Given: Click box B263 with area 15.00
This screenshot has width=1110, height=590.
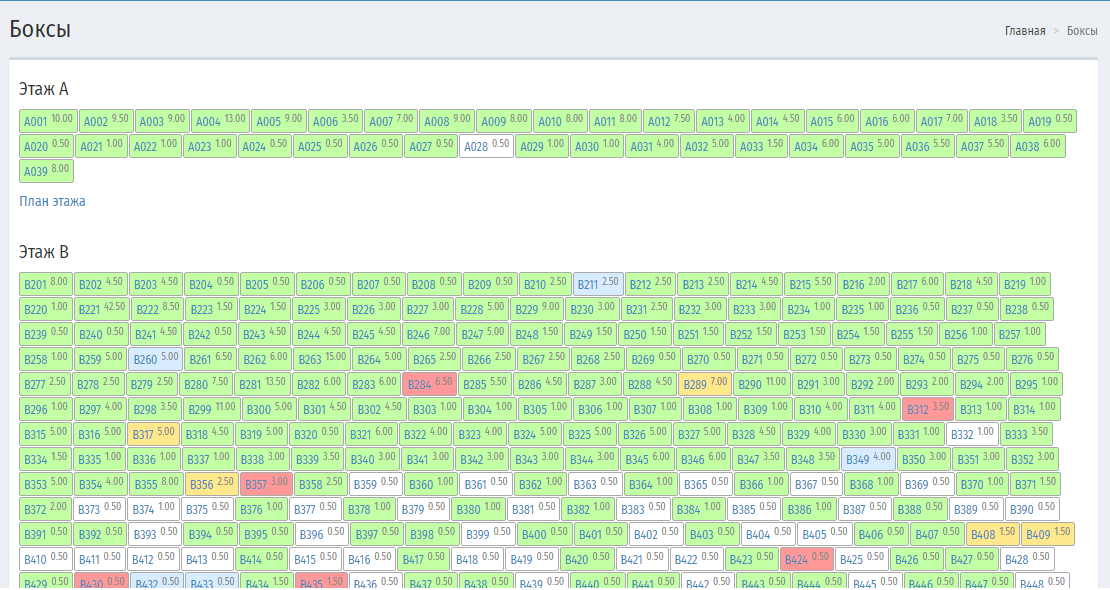Looking at the screenshot, I should (x=321, y=359).
